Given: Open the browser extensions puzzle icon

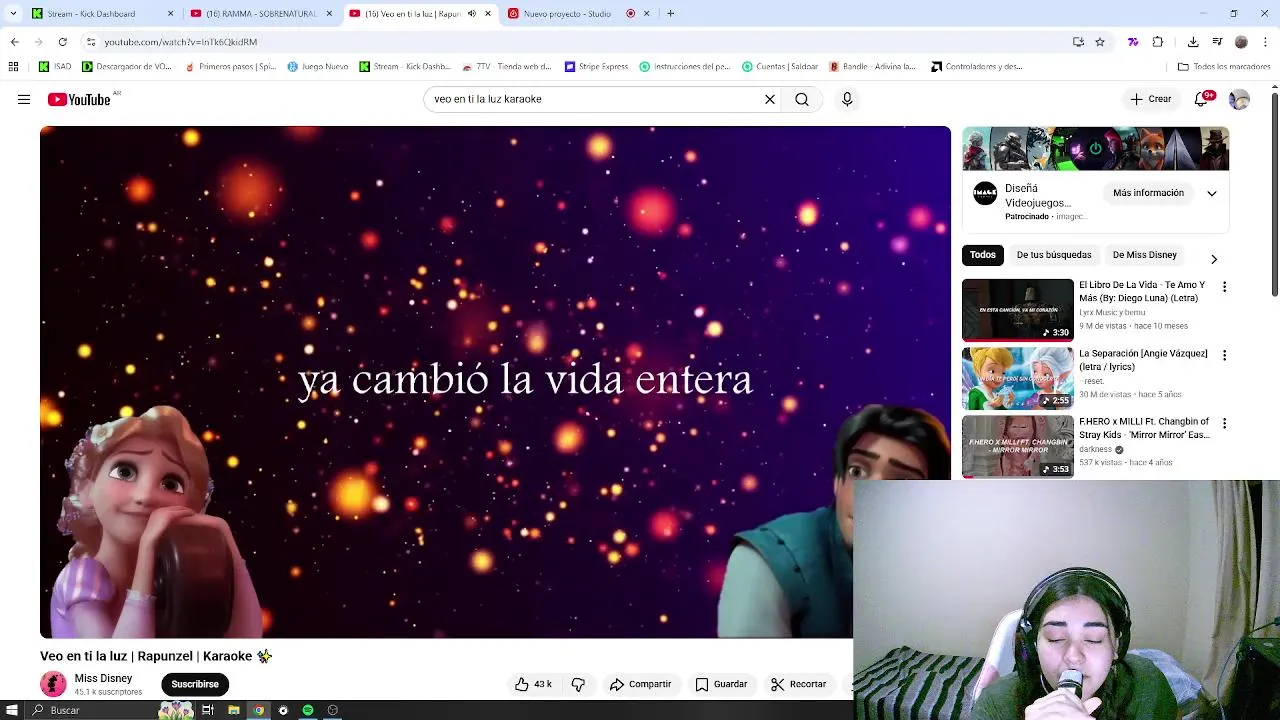Looking at the screenshot, I should tap(1158, 42).
